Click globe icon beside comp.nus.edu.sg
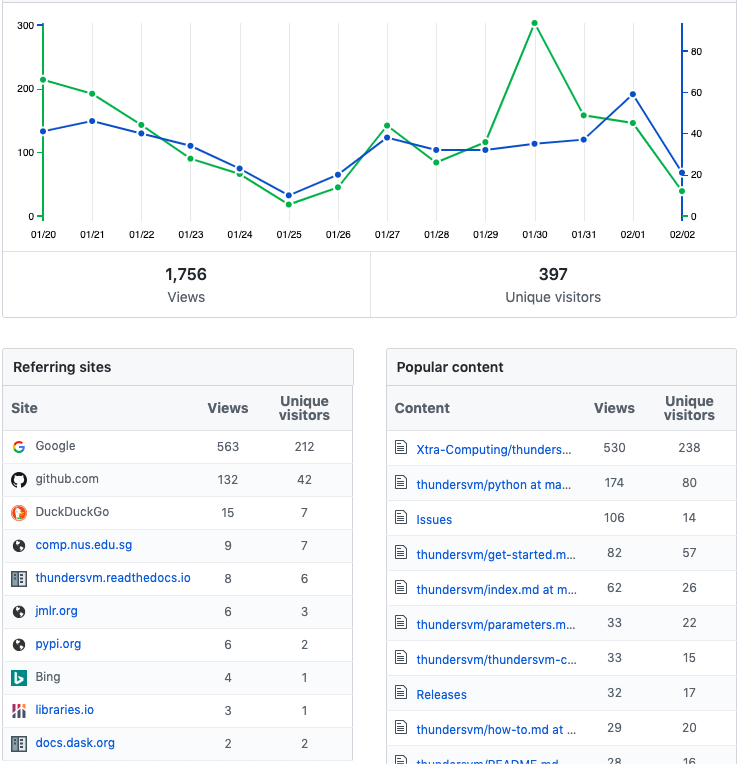Image resolution: width=738 pixels, height=764 pixels. (19, 546)
